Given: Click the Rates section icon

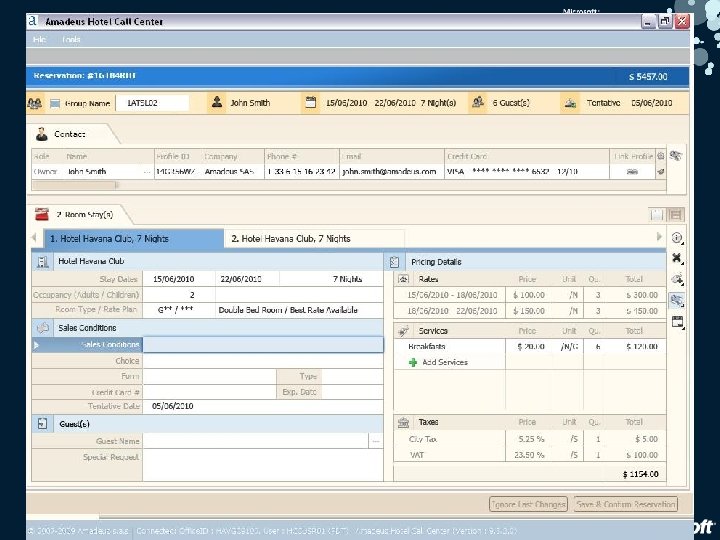Looking at the screenshot, I should point(403,279).
